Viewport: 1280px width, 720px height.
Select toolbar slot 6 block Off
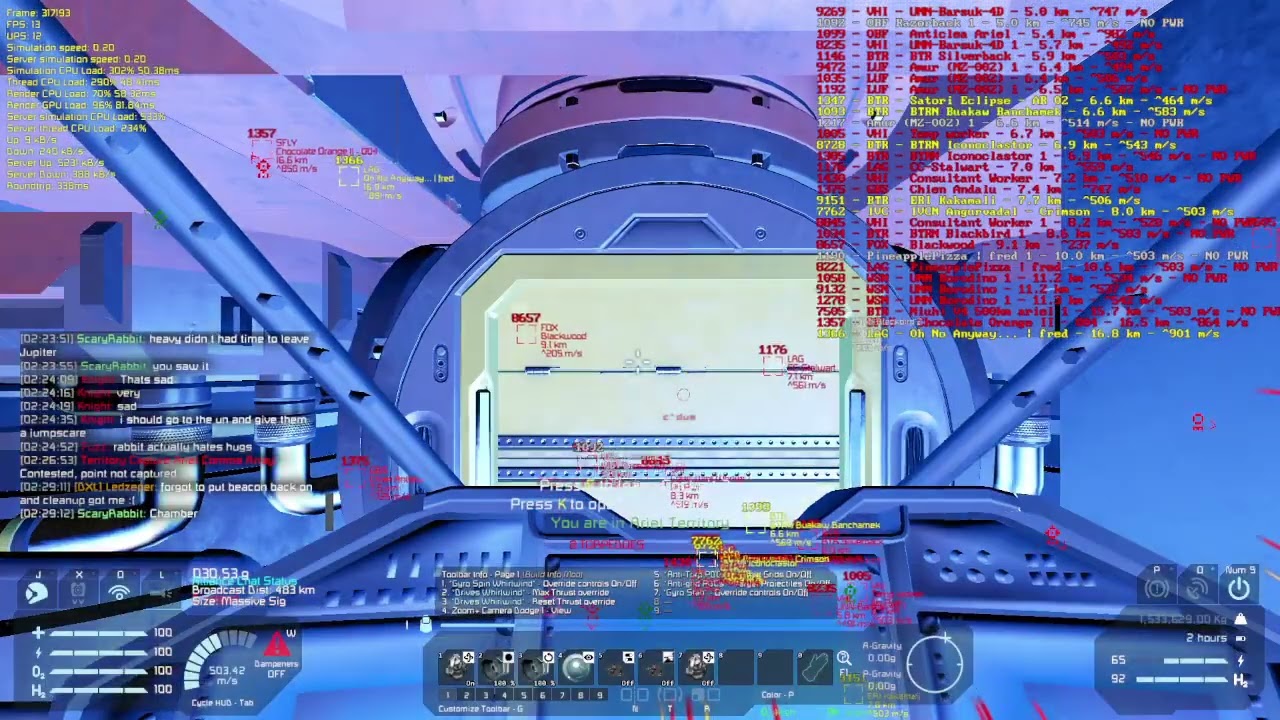click(x=657, y=667)
